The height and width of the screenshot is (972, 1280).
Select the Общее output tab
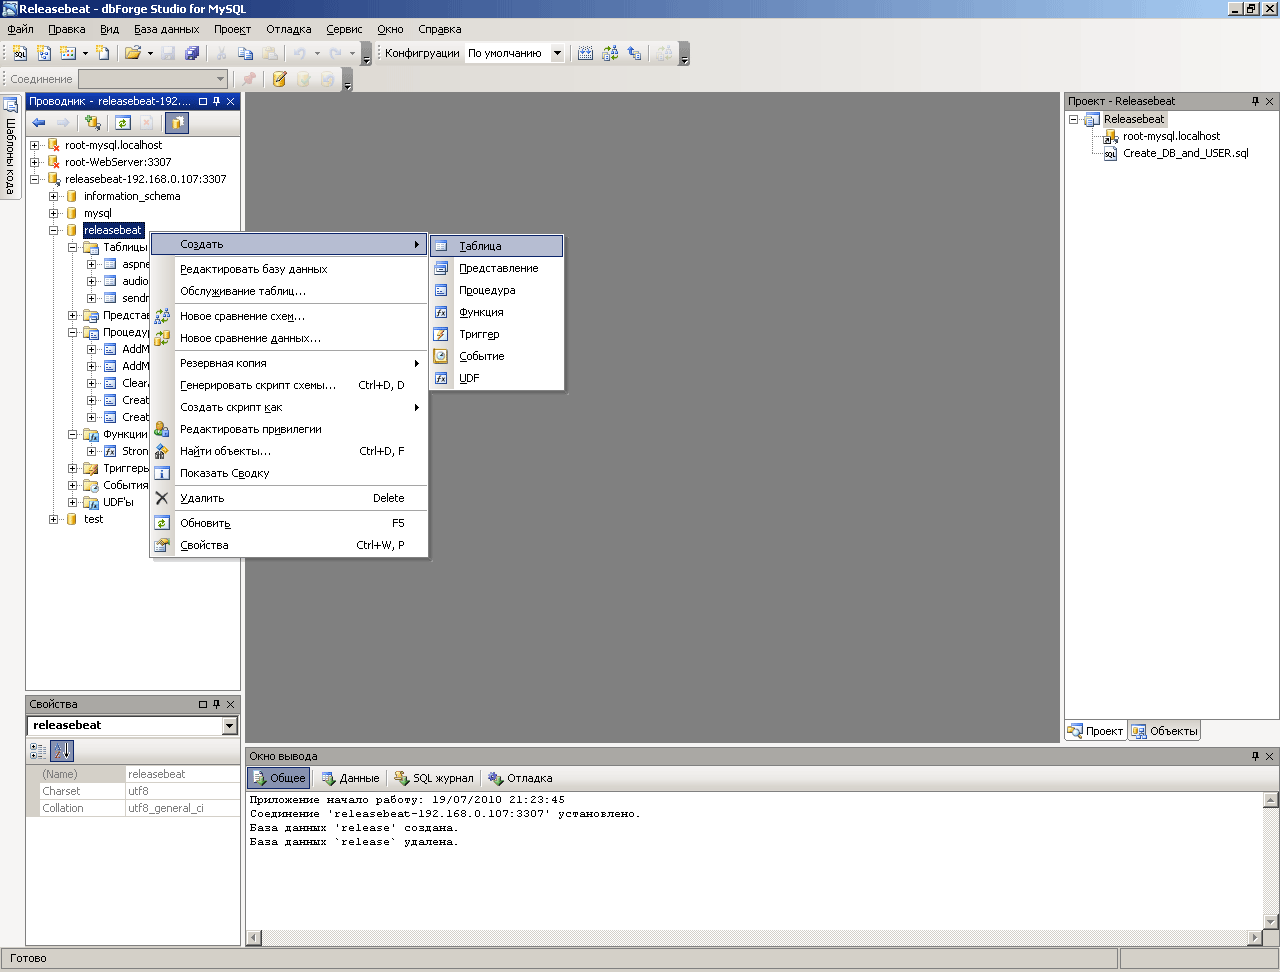tap(278, 778)
